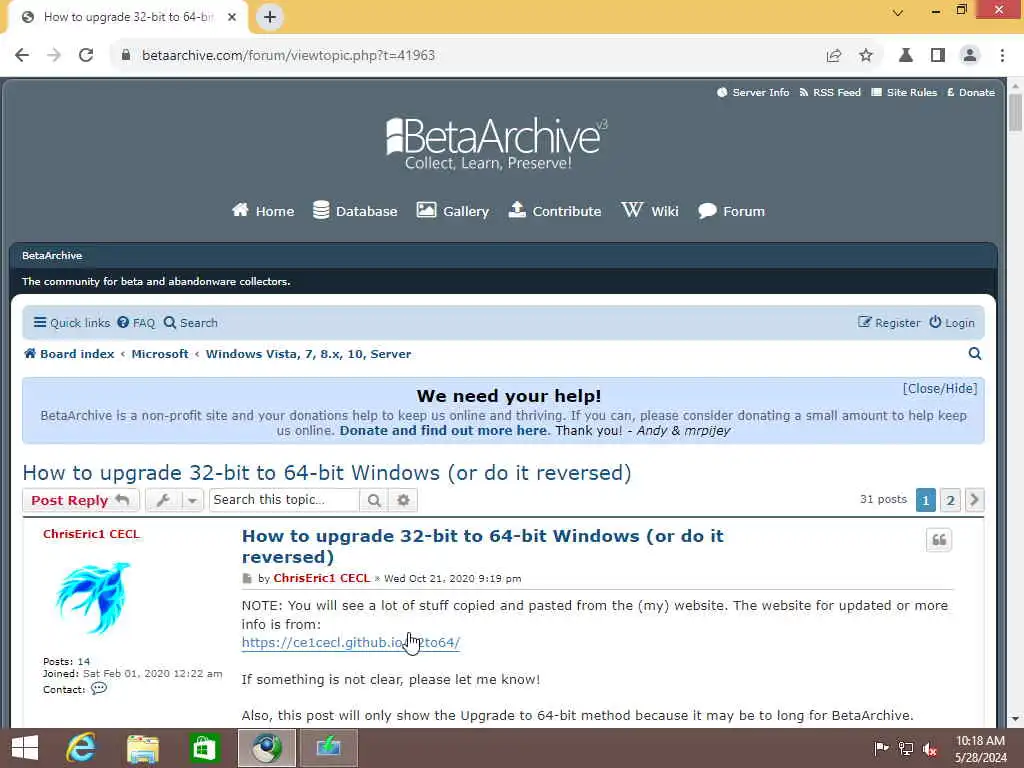
Task: Launch Internet Explorer from taskbar
Action: (x=81, y=748)
